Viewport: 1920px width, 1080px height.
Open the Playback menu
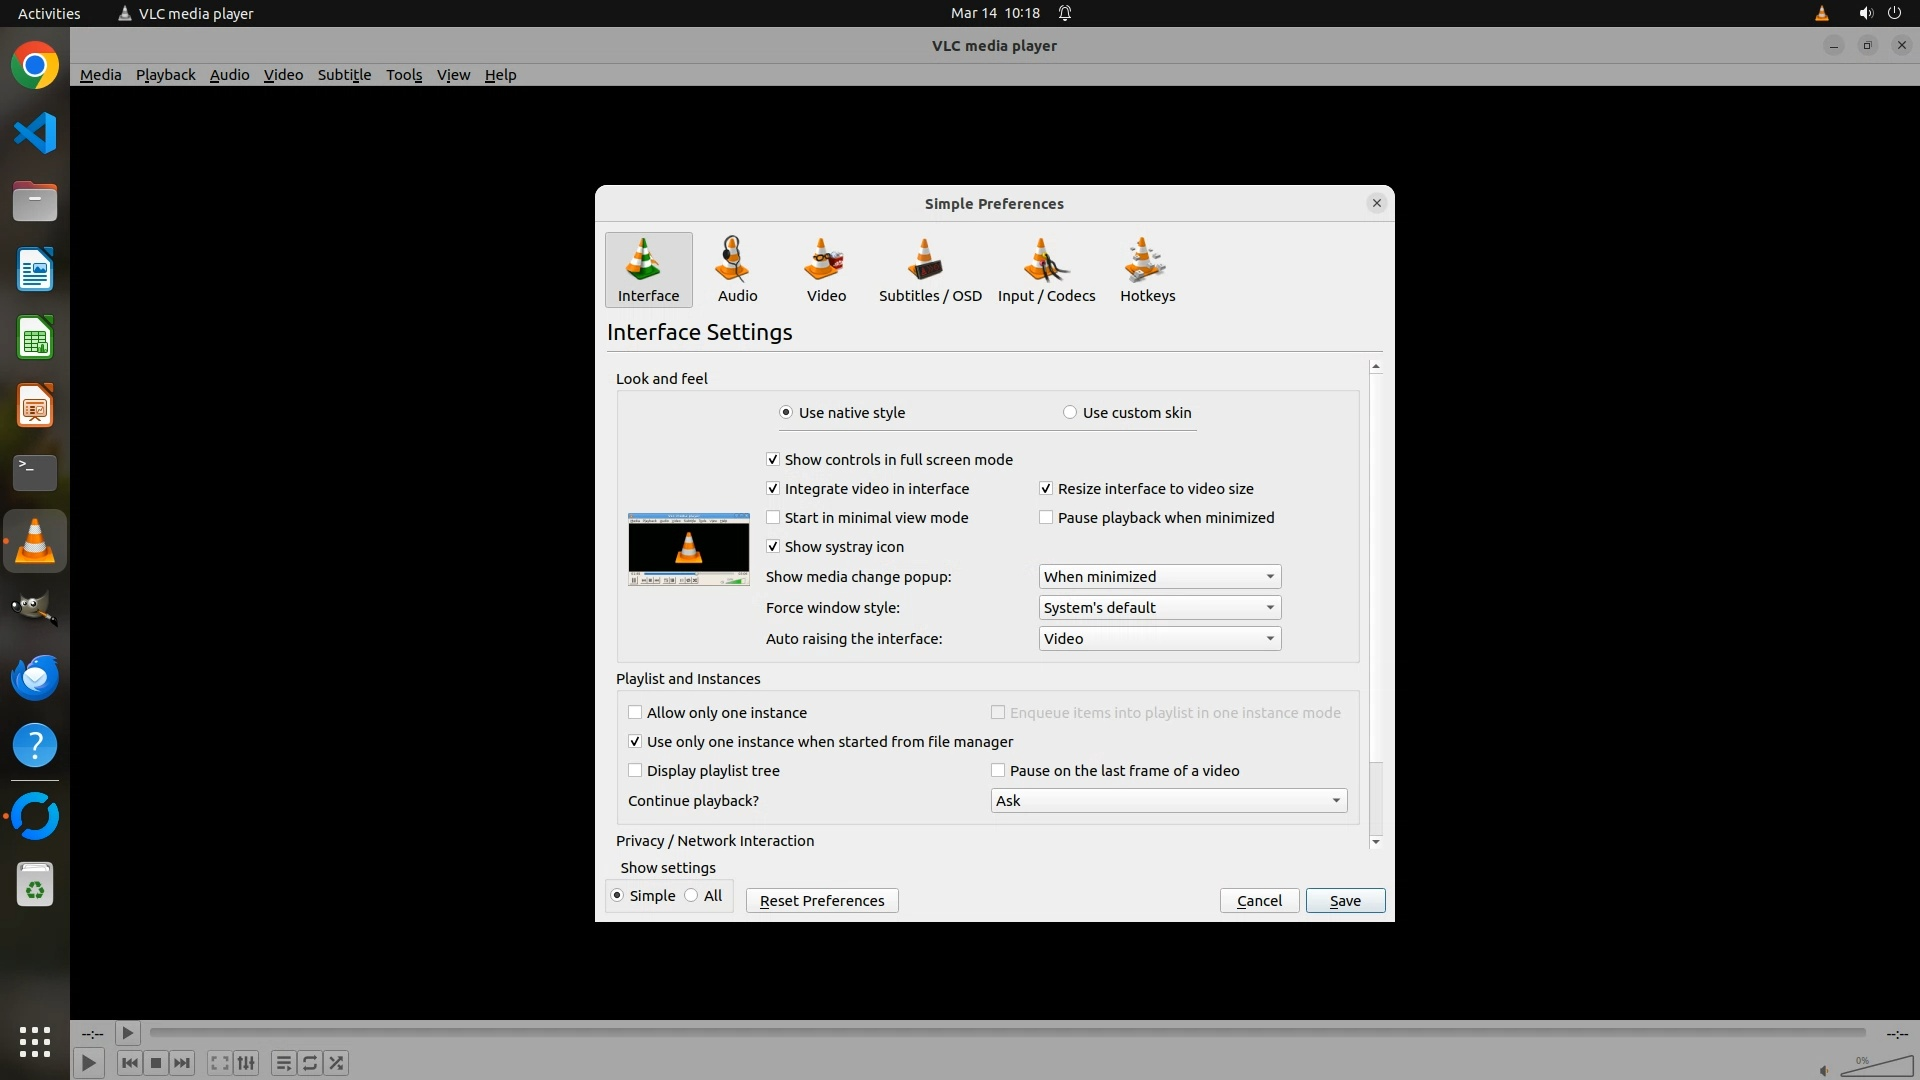pyautogui.click(x=165, y=75)
